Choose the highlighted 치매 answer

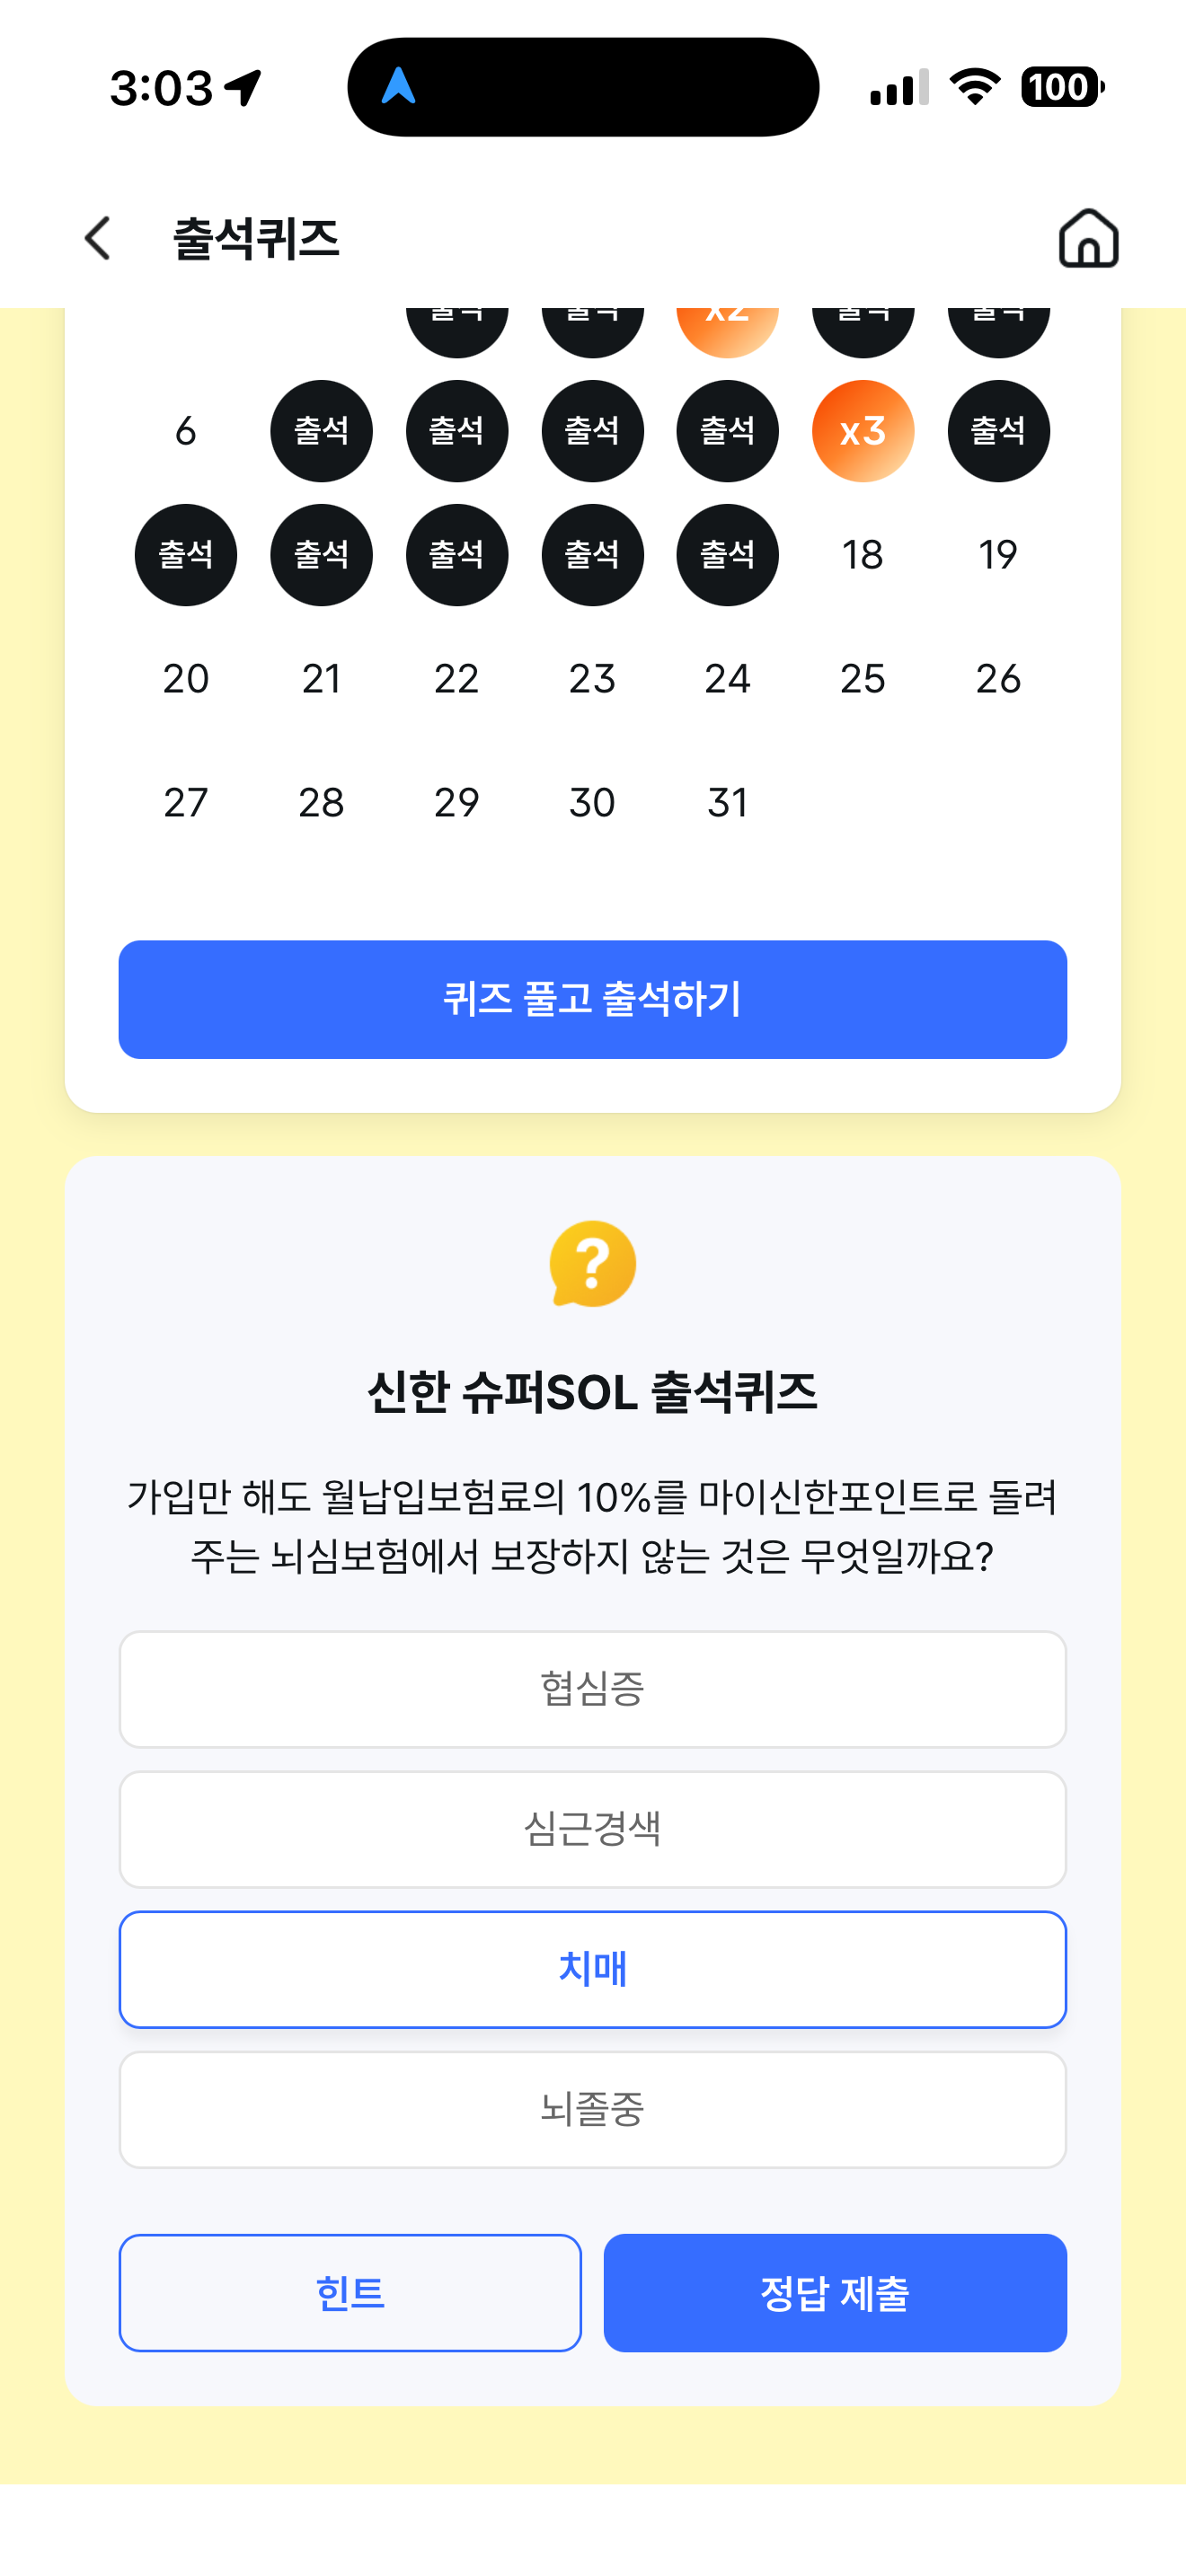click(593, 1969)
